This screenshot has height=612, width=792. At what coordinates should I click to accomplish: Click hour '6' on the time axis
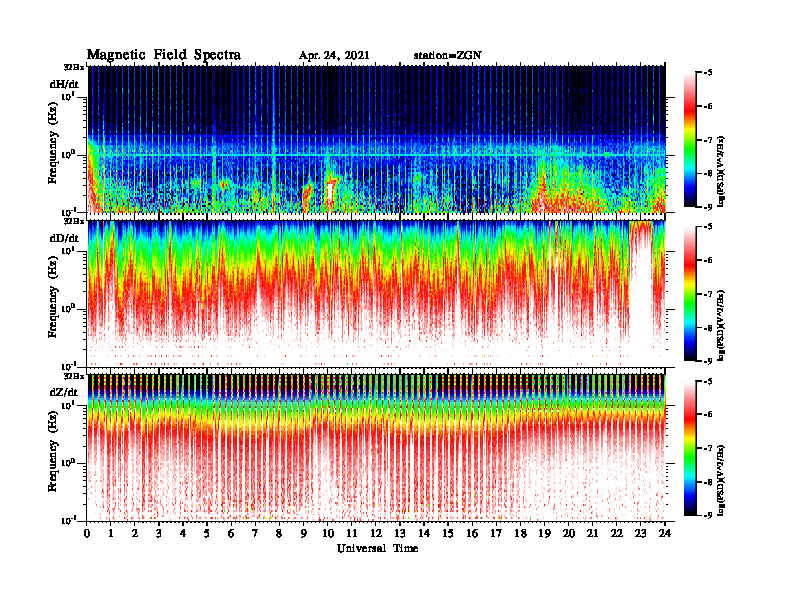(231, 534)
